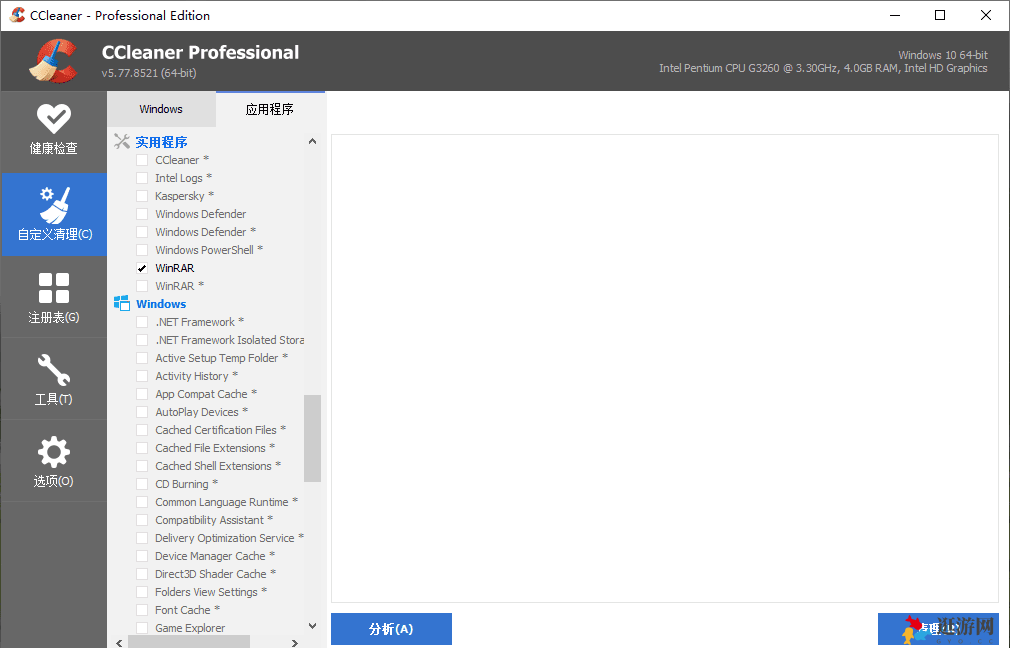
Task: Click the 实用程序 utilities category icon
Action: click(122, 142)
